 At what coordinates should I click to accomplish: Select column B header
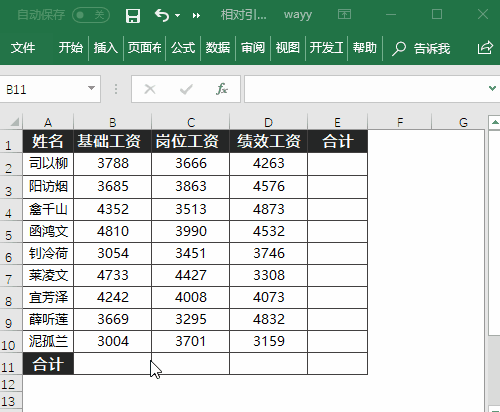coord(113,122)
